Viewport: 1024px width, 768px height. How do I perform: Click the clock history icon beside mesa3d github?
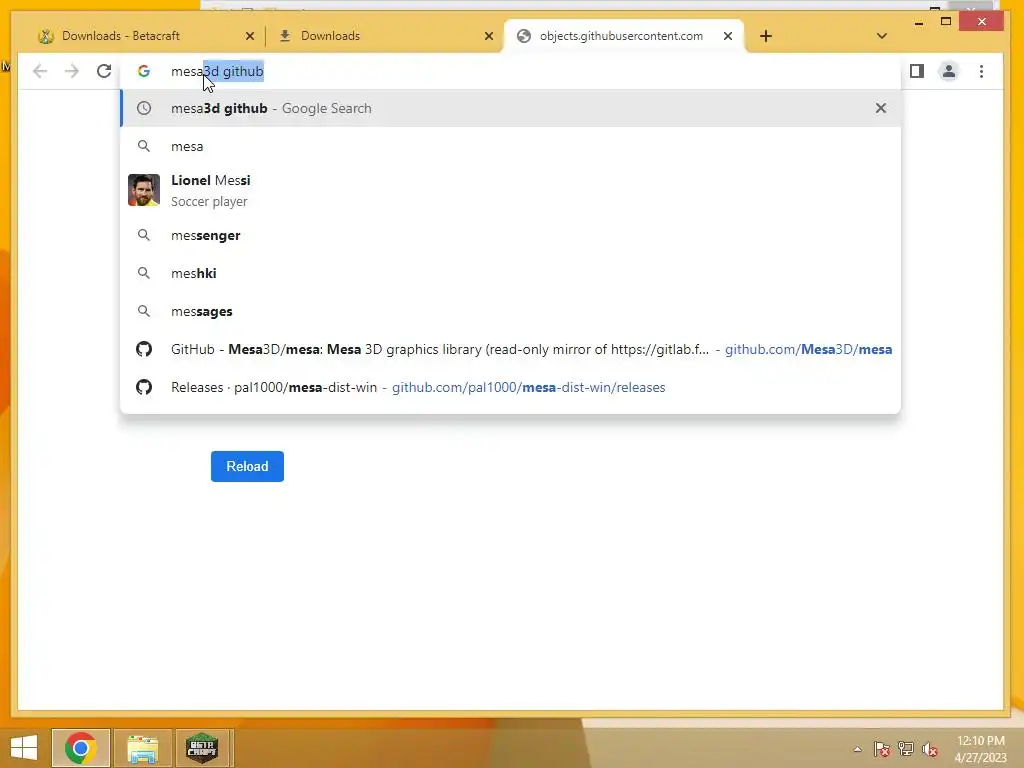144,108
